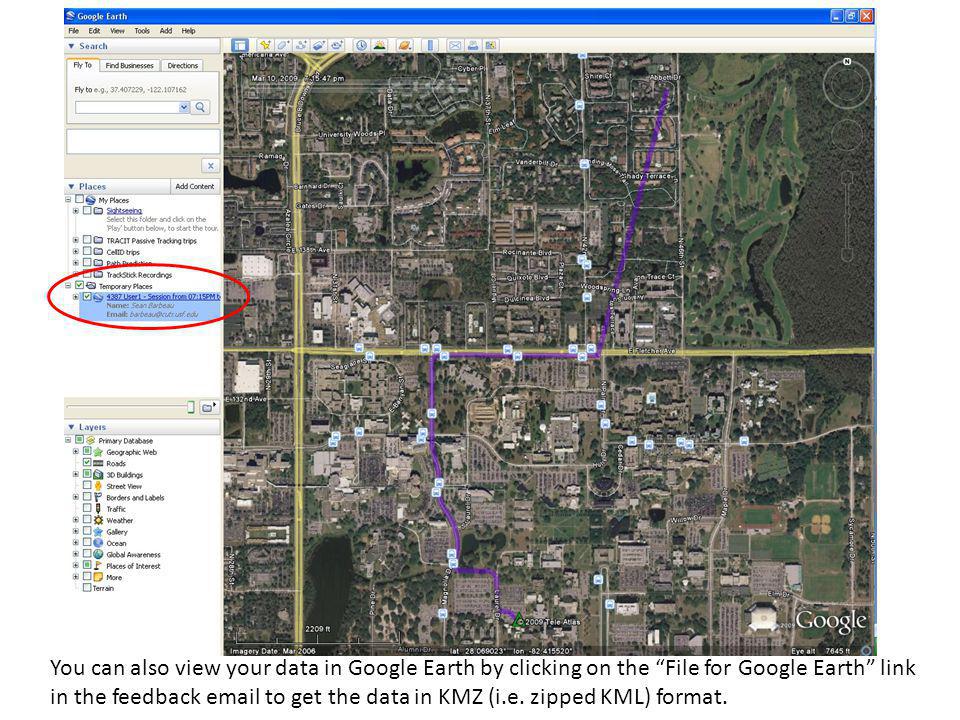Expand the Geographic Web layer node

point(76,452)
